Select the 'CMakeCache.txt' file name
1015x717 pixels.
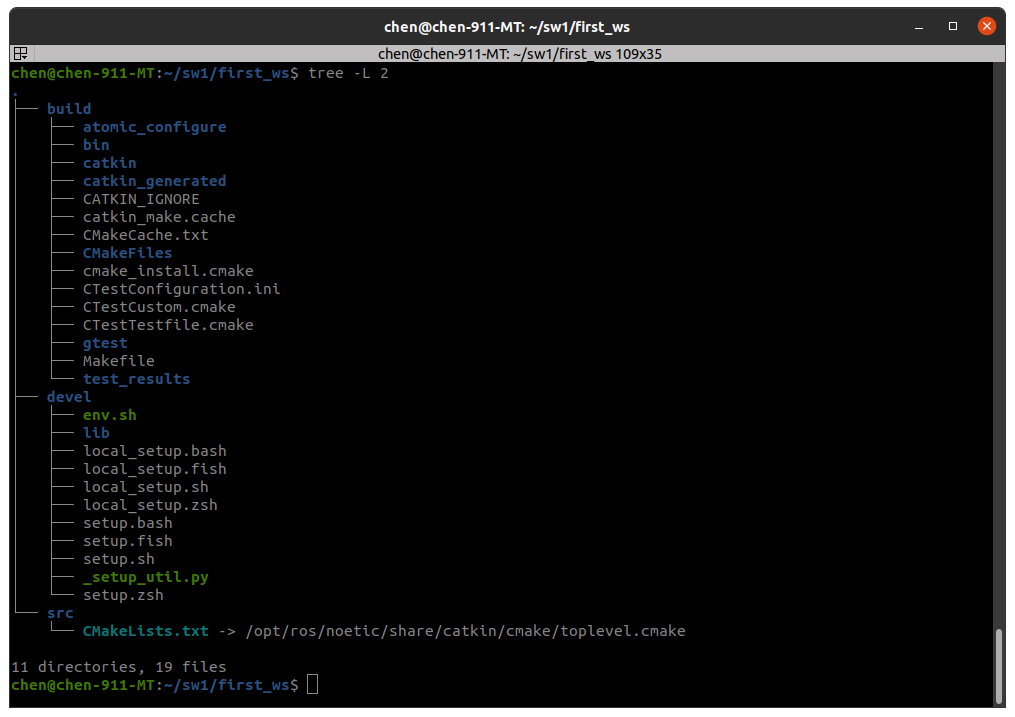[x=146, y=235]
